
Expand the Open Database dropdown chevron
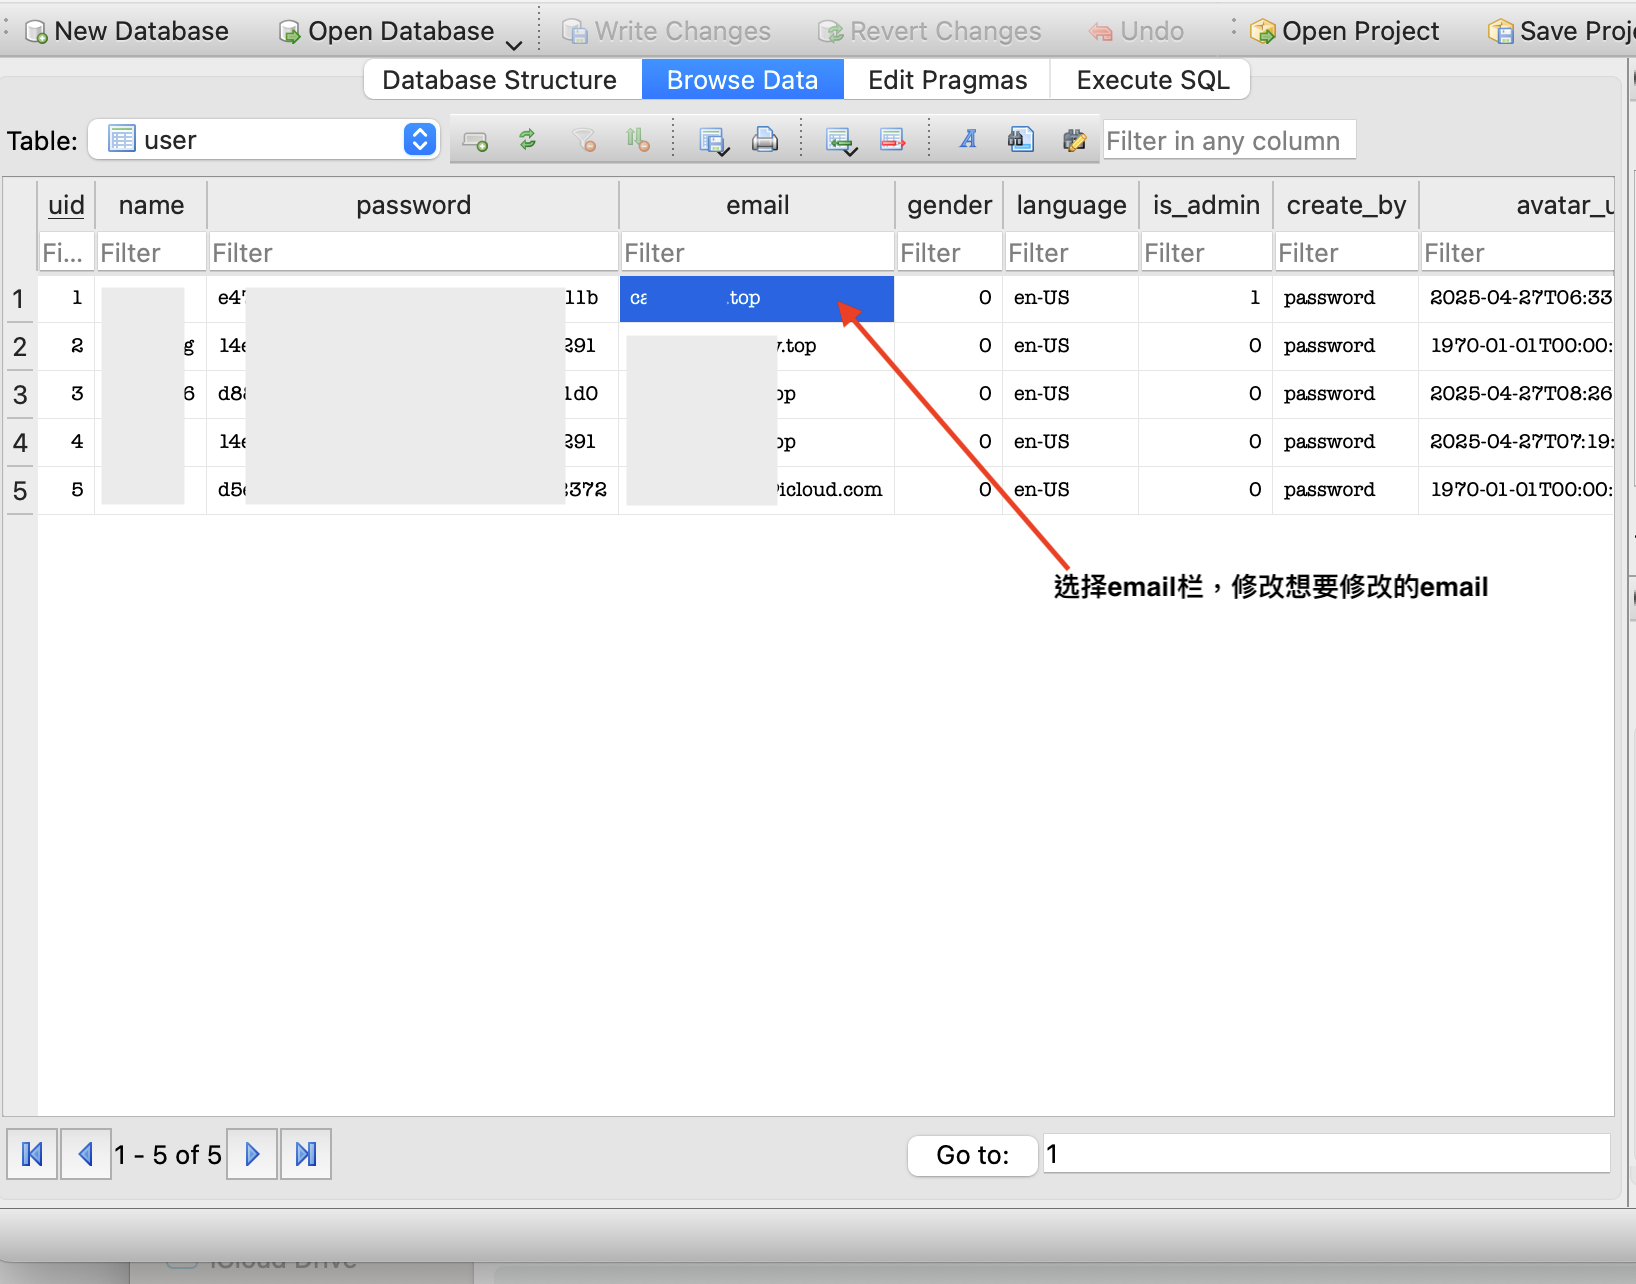(514, 44)
